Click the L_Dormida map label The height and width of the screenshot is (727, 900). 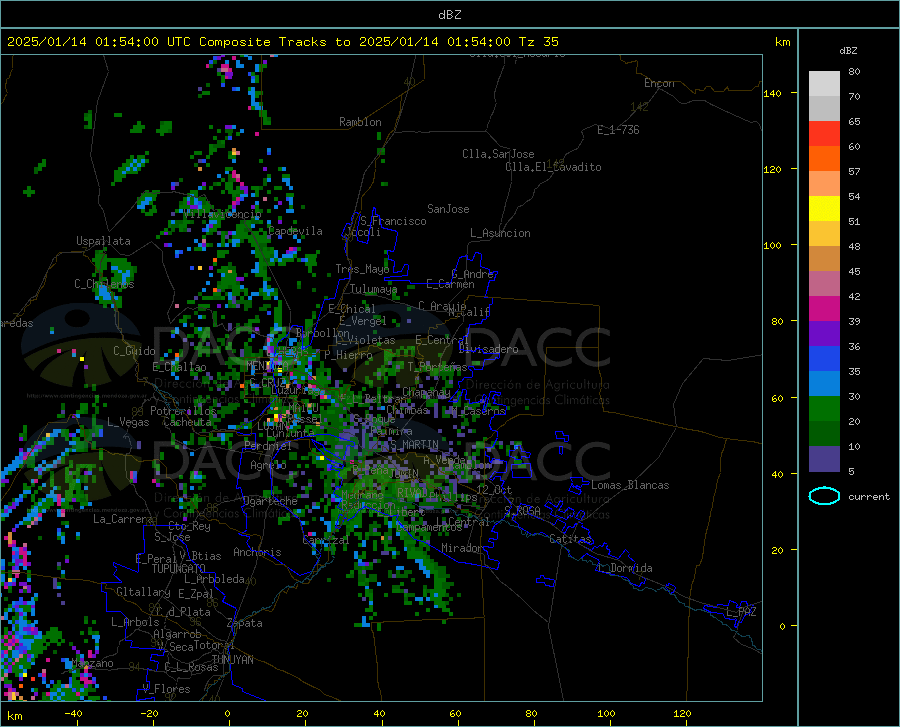pyautogui.click(x=624, y=568)
